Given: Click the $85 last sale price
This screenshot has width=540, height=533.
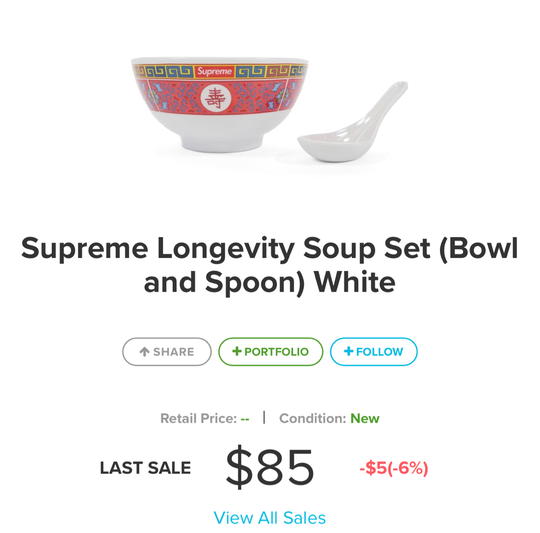Looking at the screenshot, I should click(x=270, y=467).
